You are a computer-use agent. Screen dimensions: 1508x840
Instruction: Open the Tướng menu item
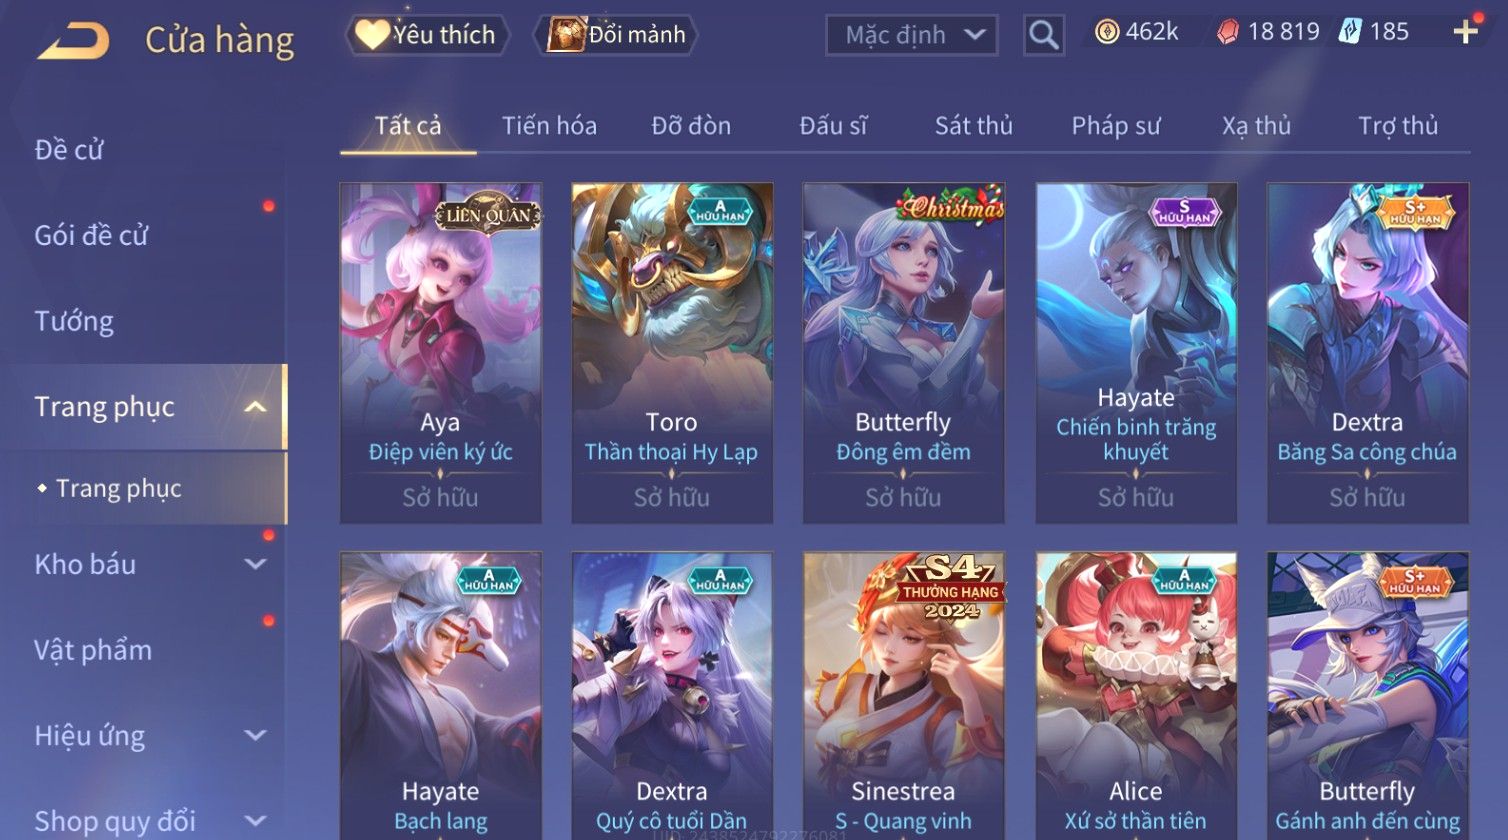pos(74,322)
